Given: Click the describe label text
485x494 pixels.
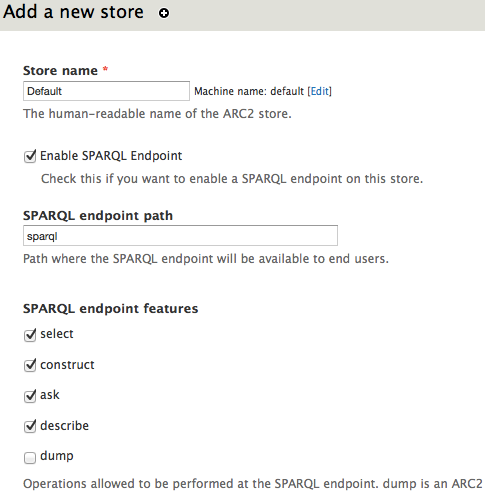Looking at the screenshot, I should [65, 426].
